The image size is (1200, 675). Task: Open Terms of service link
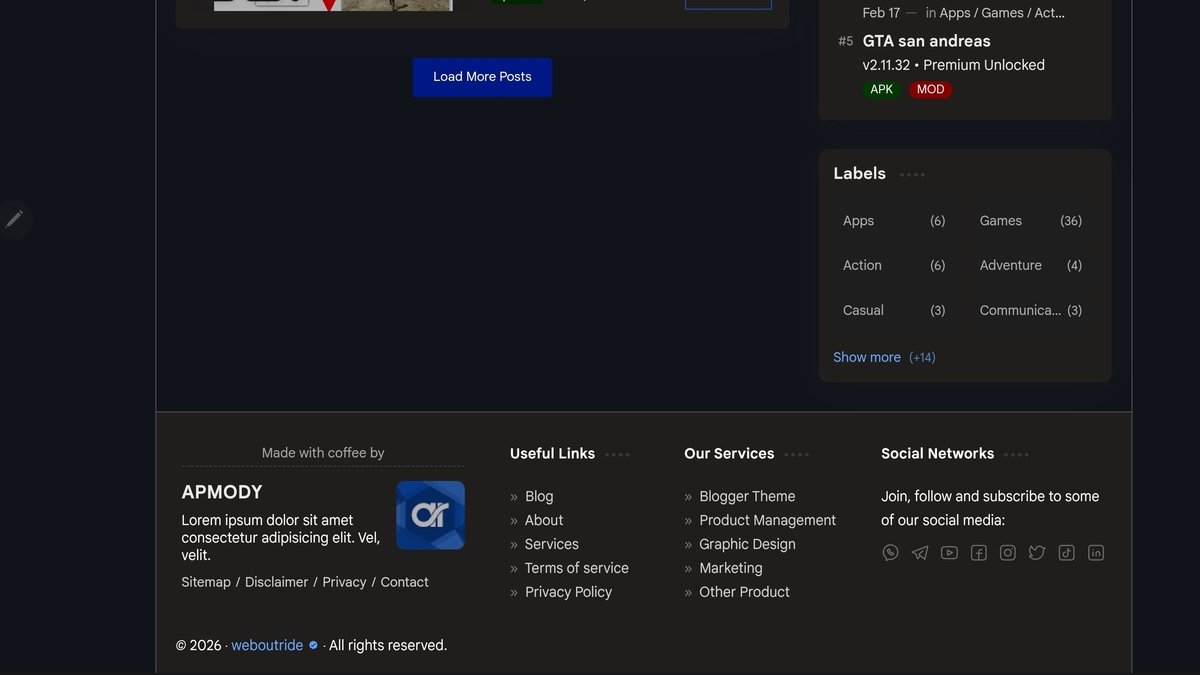tap(576, 568)
